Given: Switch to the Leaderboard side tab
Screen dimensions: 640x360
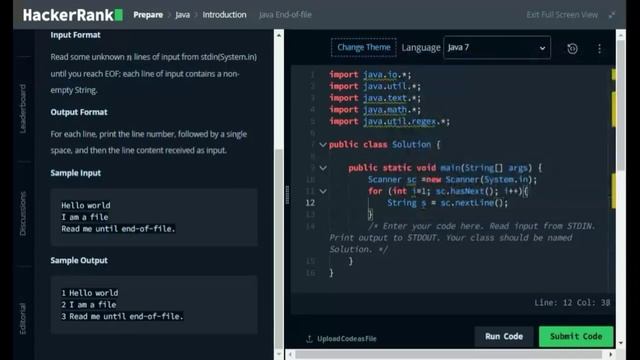Looking at the screenshot, I should 22,109.
